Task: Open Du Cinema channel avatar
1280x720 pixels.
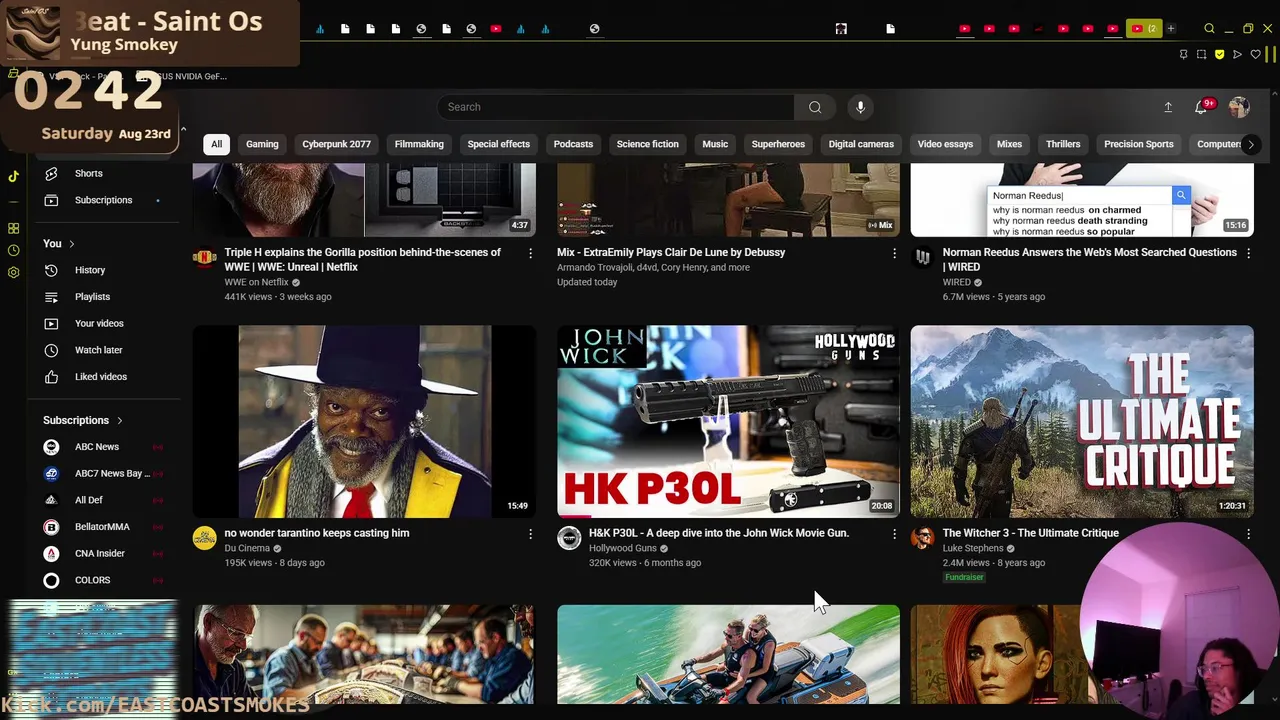Action: (x=204, y=539)
